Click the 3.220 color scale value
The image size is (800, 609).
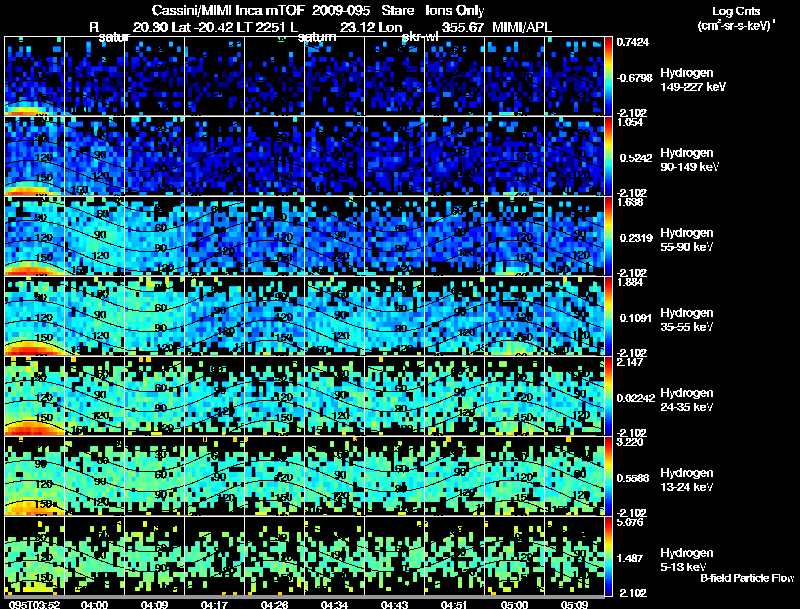point(630,443)
